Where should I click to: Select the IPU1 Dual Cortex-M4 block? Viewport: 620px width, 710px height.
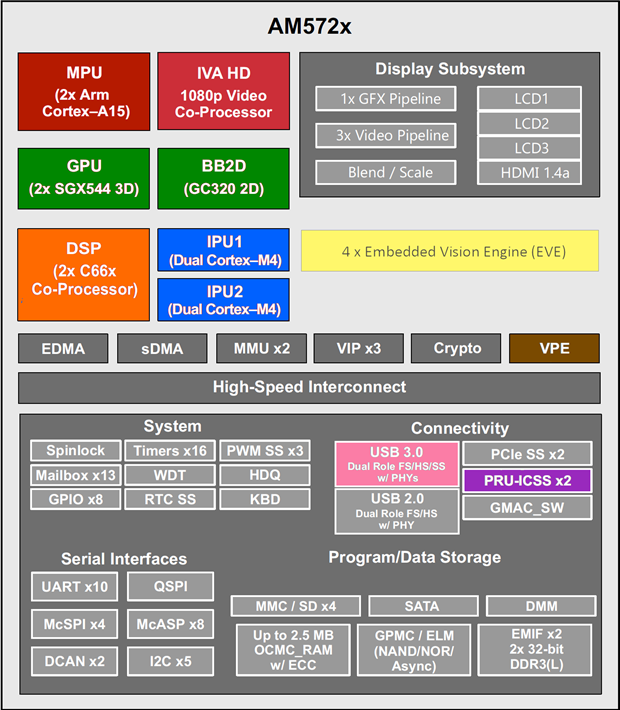223,249
